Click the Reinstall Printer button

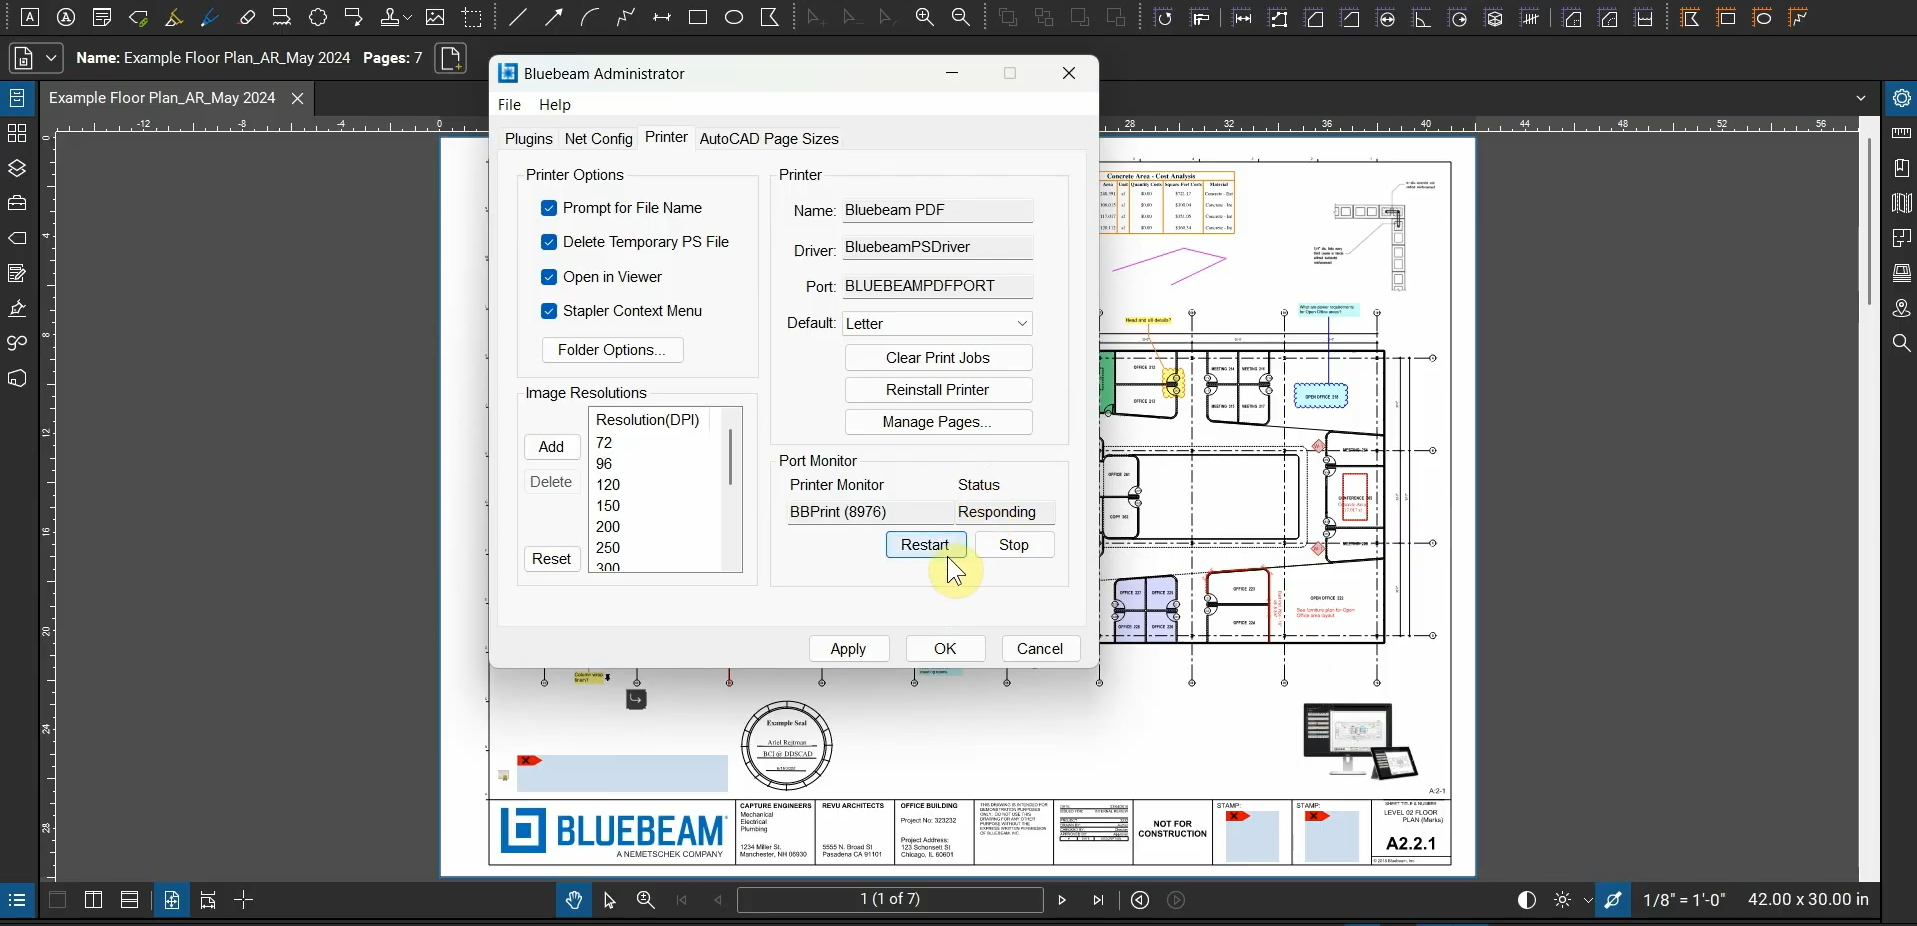click(938, 390)
